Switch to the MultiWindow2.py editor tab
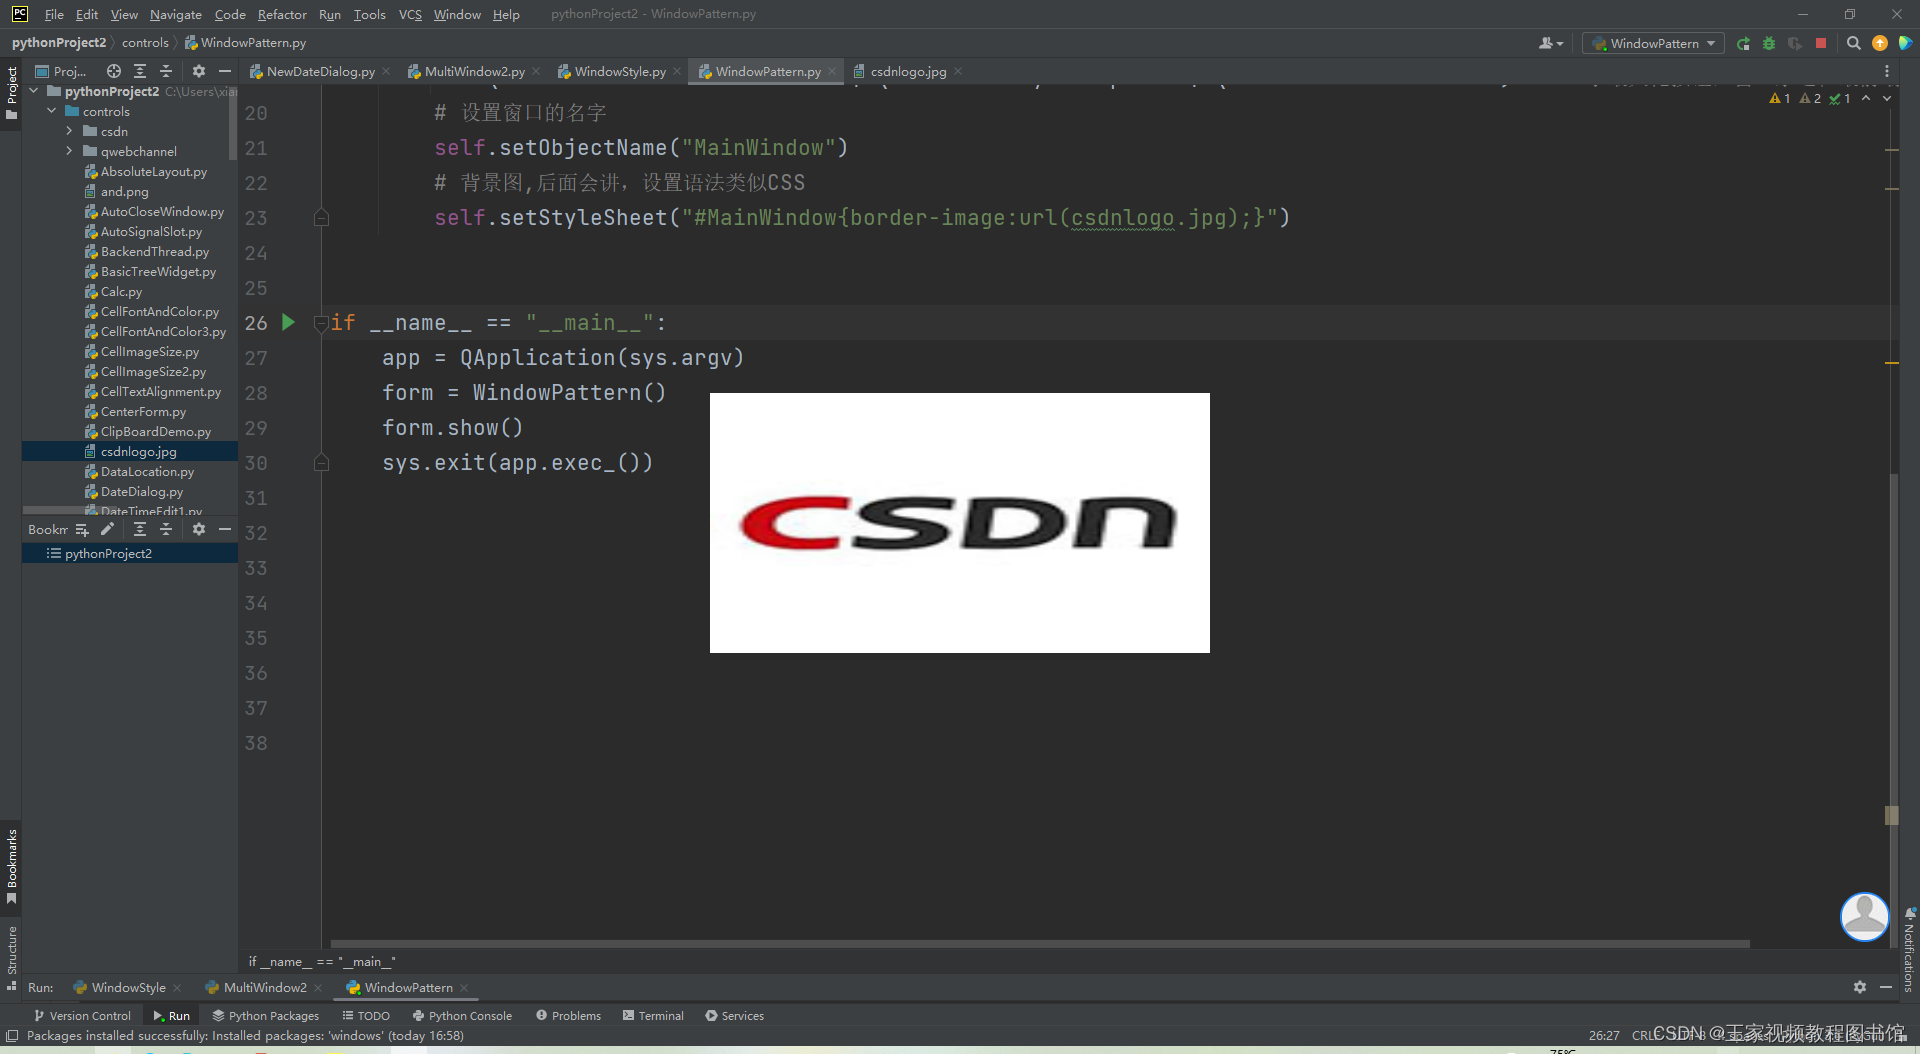 tap(474, 71)
